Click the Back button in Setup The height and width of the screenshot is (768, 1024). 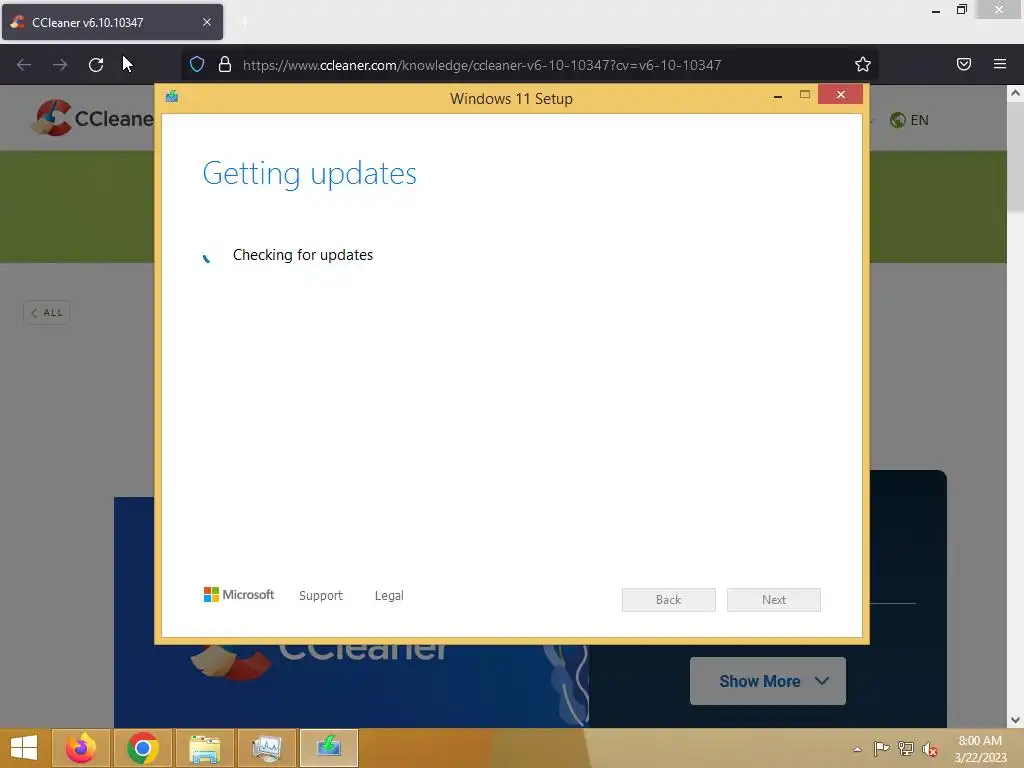[669, 600]
